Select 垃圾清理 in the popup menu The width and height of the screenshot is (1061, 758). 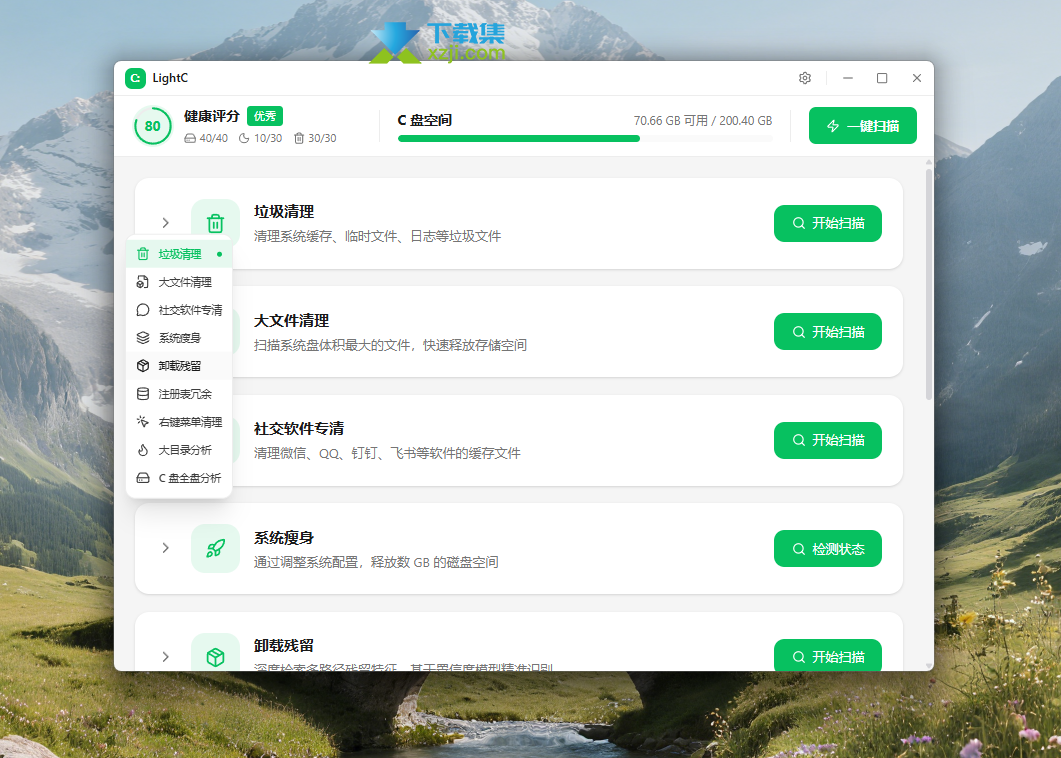179,254
